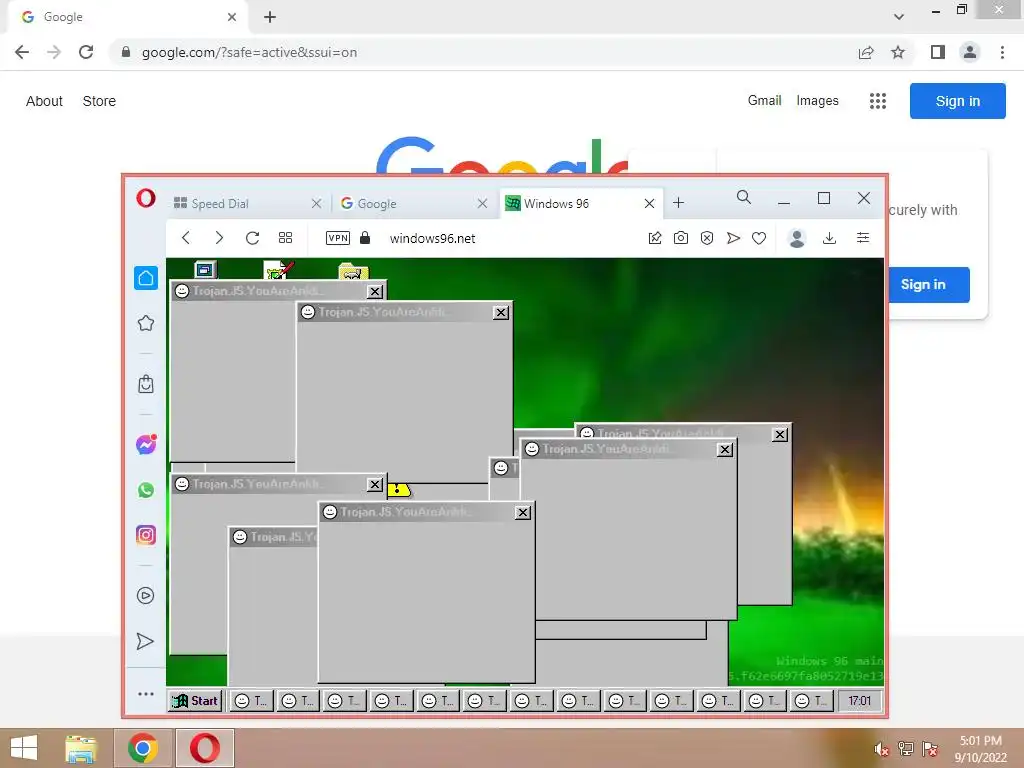Screen dimensions: 1024x768
Task: Click Windows 96 taskbar clock 17:01
Action: 859,701
